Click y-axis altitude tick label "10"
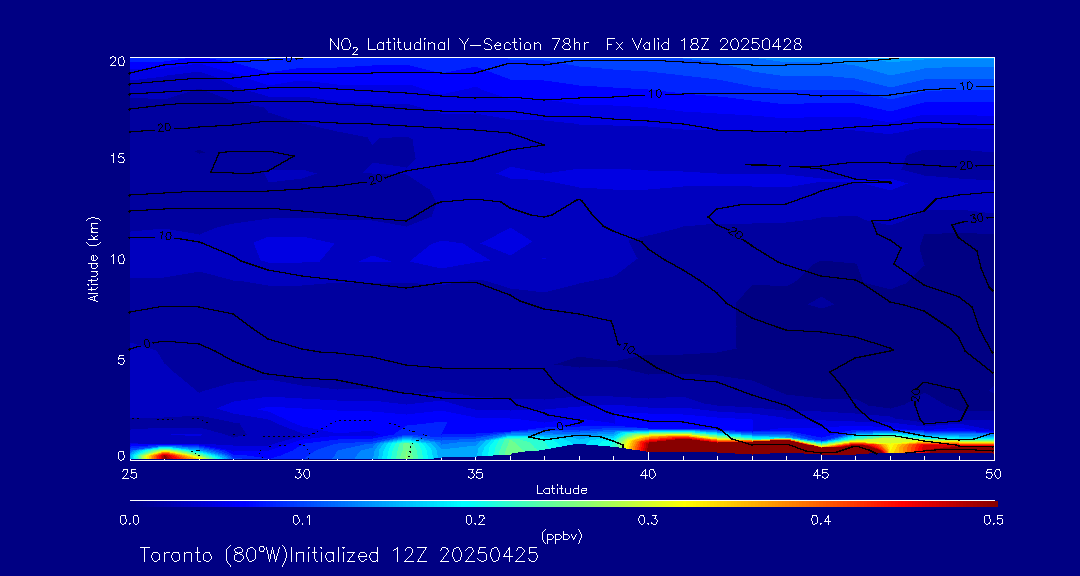This screenshot has width=1080, height=576. point(117,259)
